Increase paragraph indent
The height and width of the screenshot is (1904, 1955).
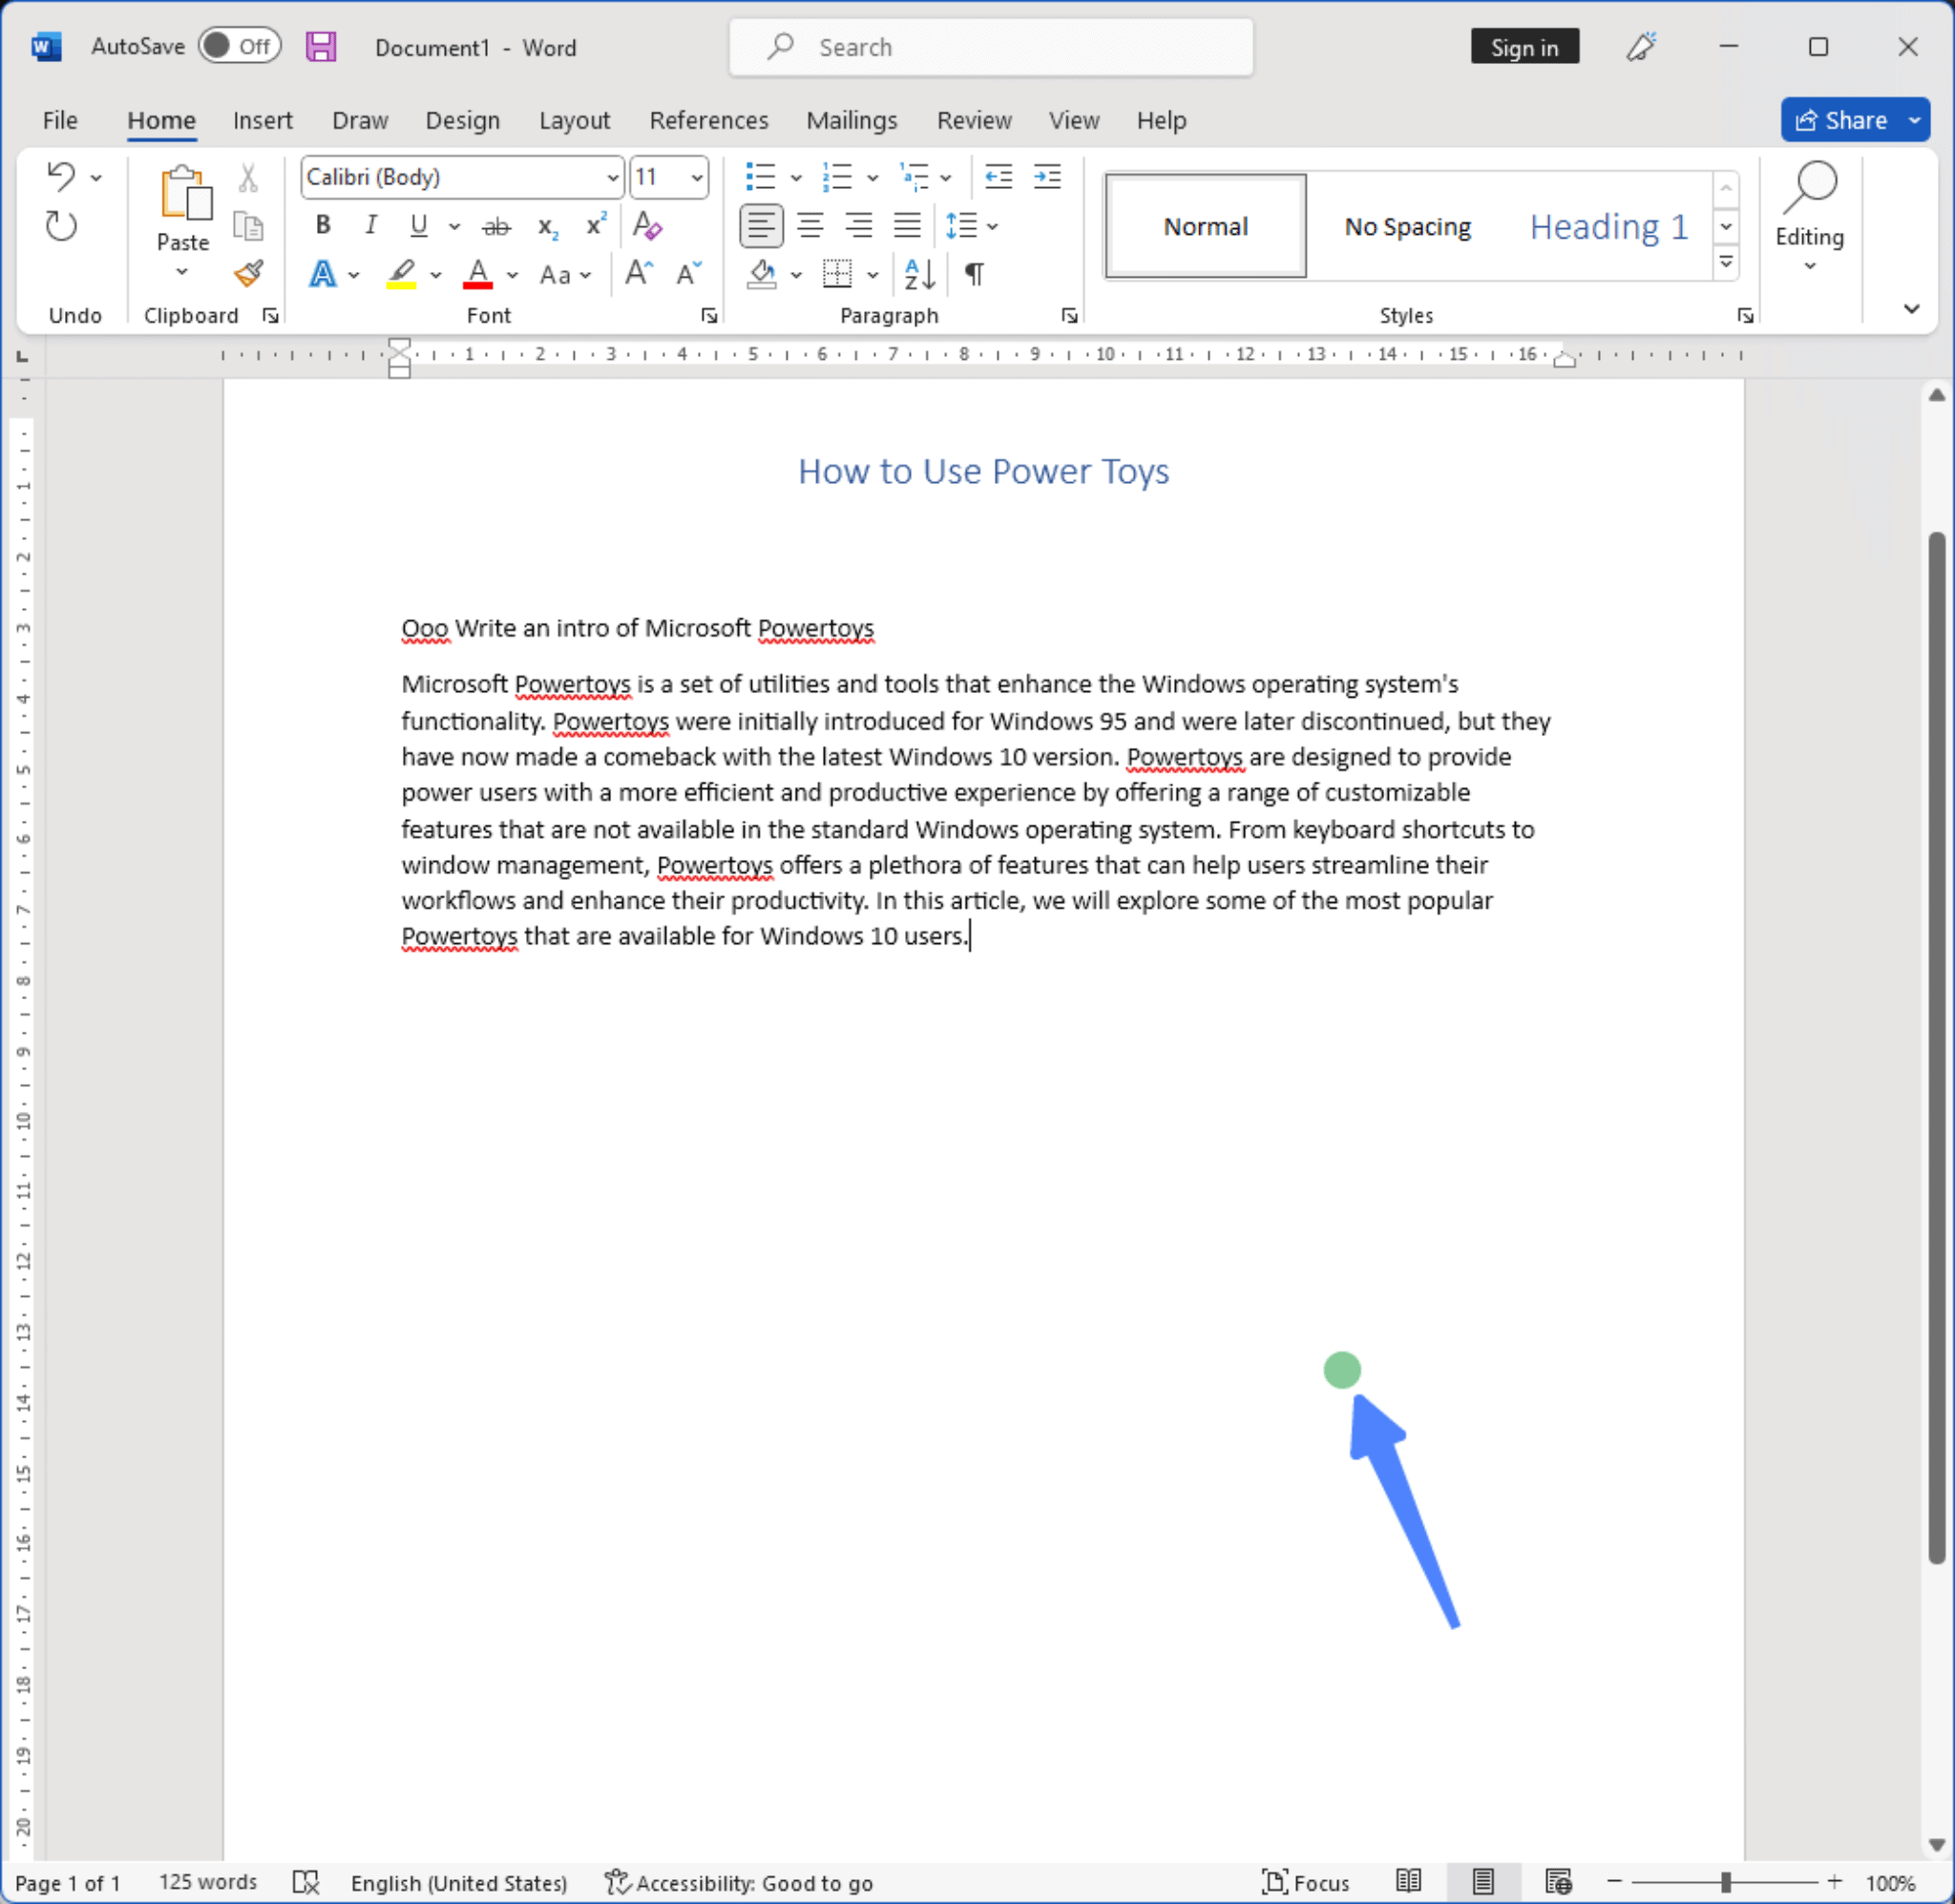click(x=1047, y=177)
